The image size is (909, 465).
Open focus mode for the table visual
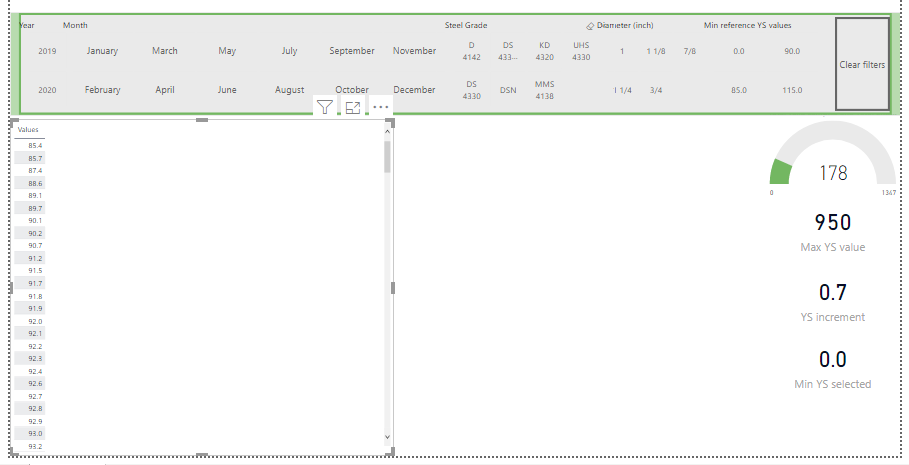352,107
